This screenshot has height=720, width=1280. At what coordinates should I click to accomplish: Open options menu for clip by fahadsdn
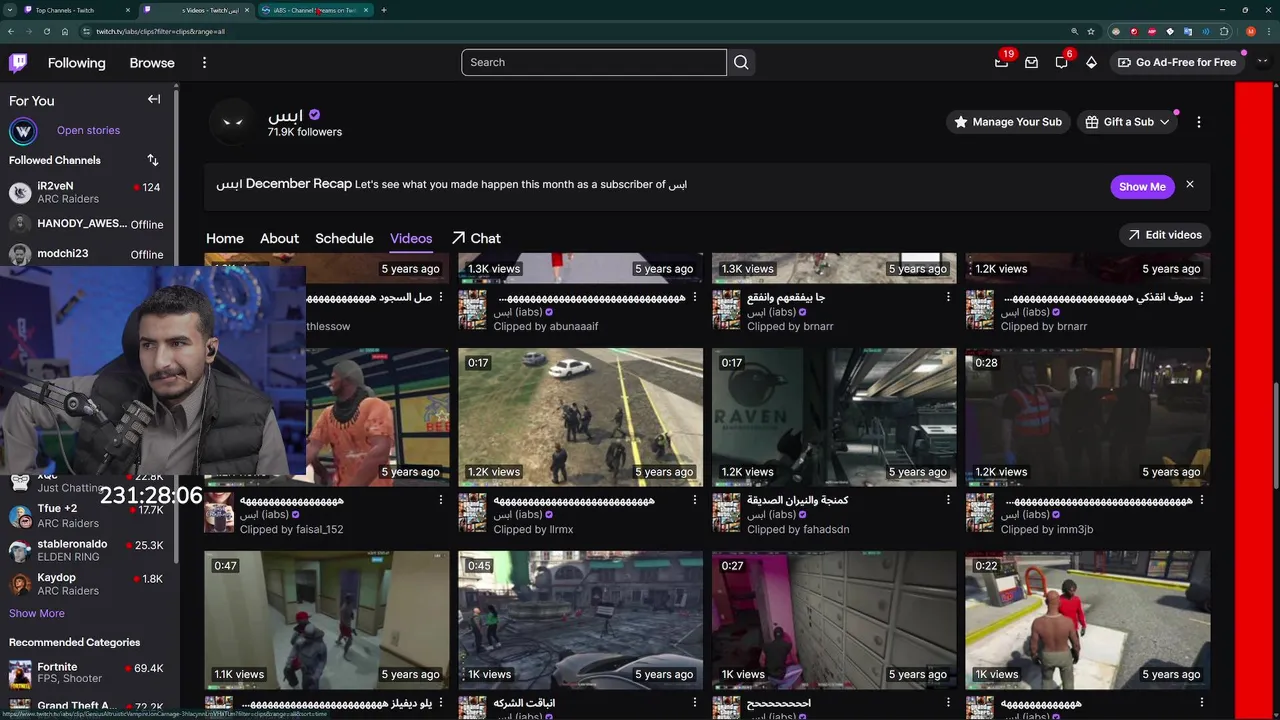point(948,500)
